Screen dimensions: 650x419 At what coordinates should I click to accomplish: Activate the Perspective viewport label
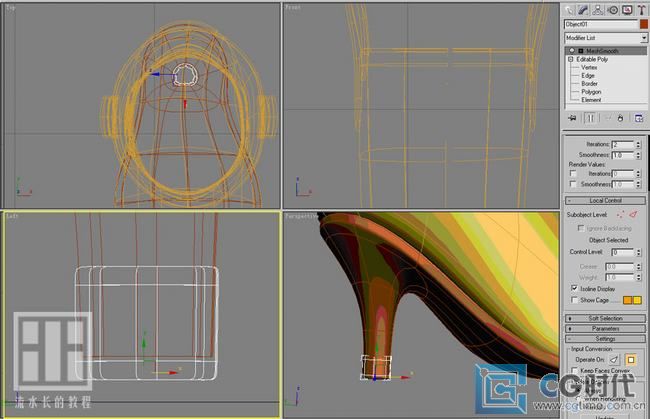(301, 216)
